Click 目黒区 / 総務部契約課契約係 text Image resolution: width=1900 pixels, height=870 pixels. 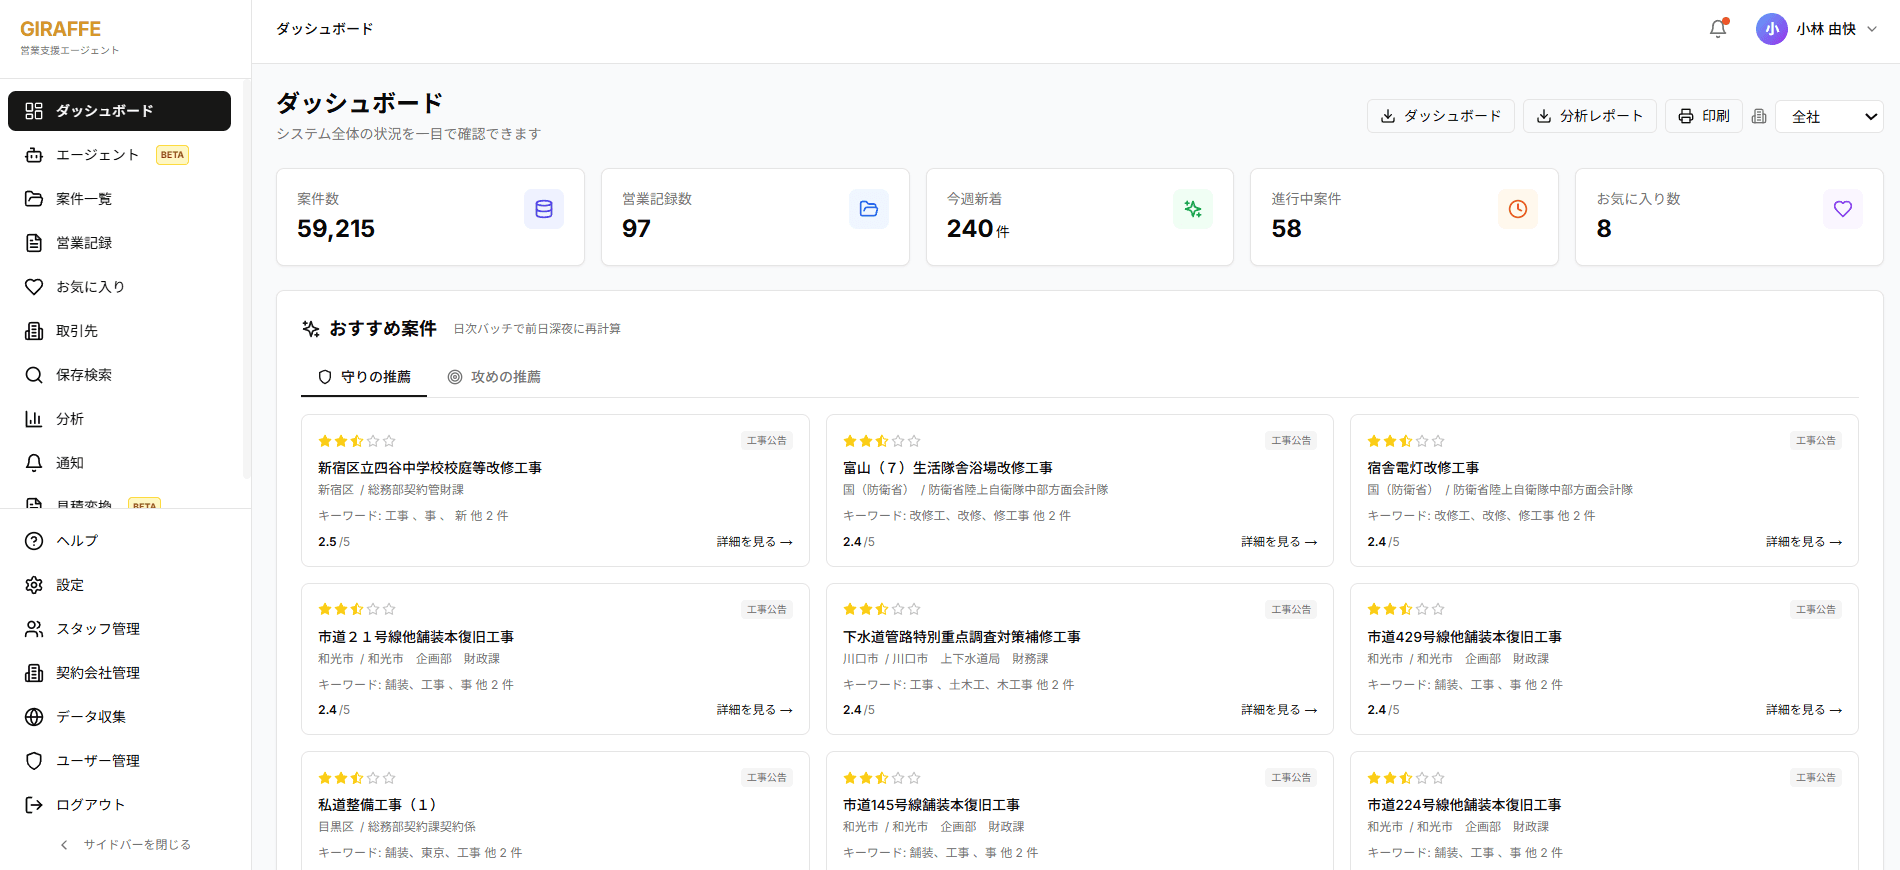coord(397,827)
